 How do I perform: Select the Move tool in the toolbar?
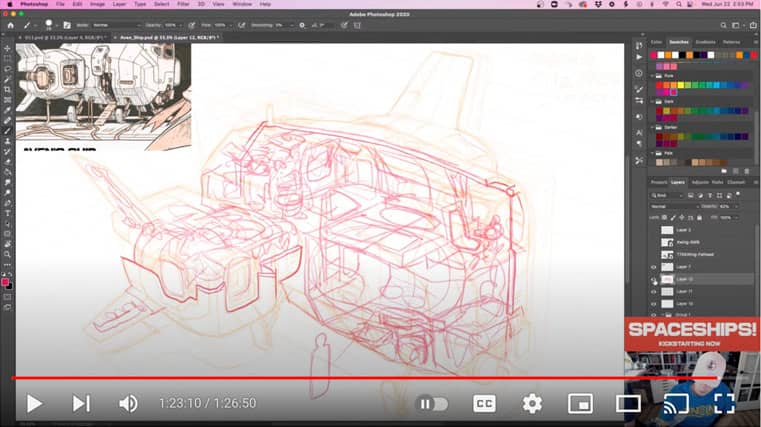click(x=7, y=49)
